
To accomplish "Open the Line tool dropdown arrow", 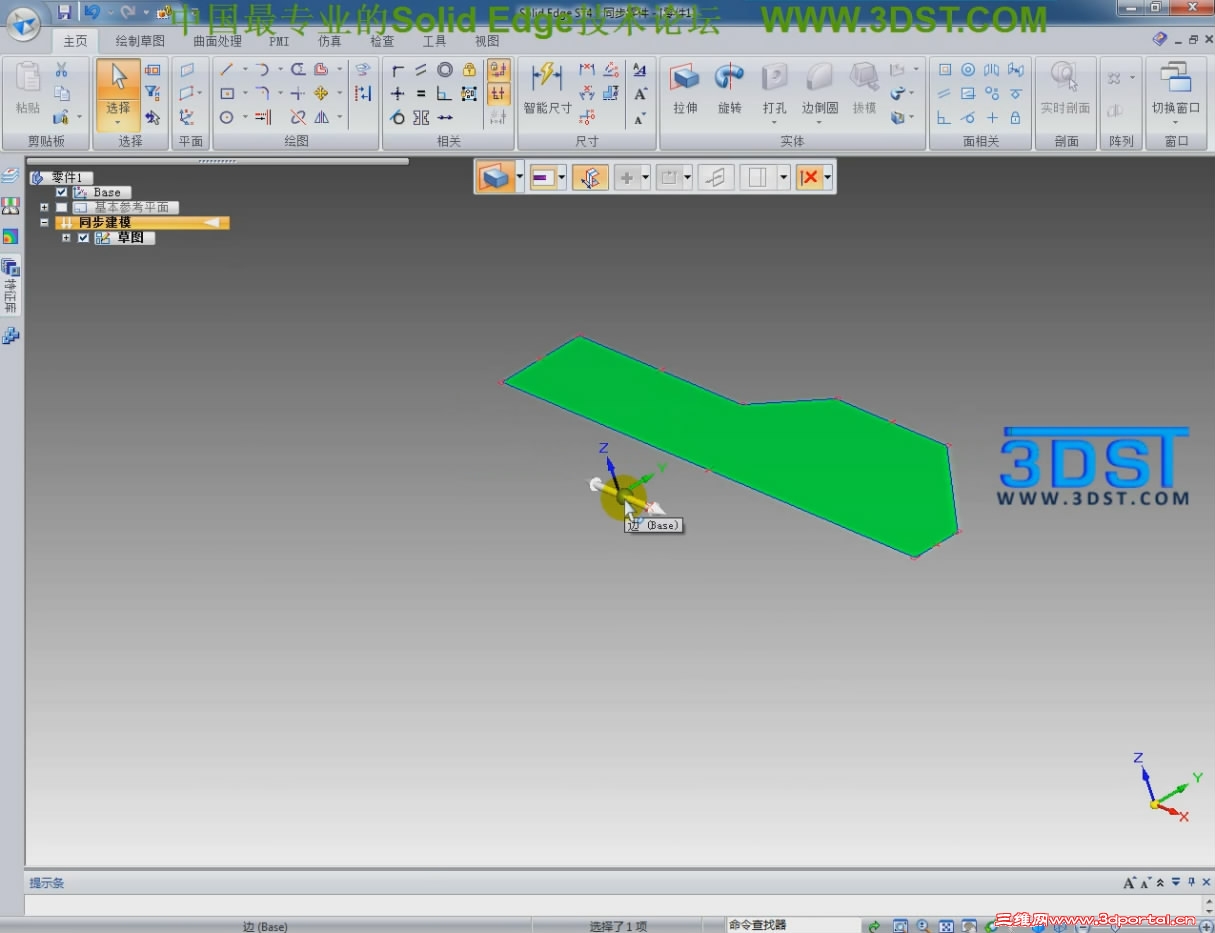I will [245, 70].
